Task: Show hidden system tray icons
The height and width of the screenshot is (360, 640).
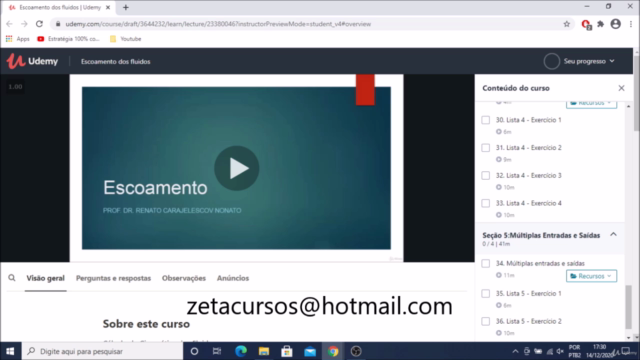Action: [x=515, y=351]
